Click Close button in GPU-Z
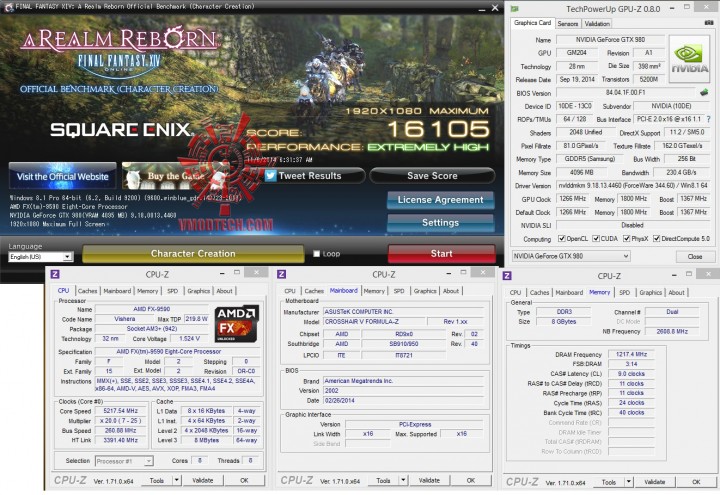Viewport: 720px width, 495px height. (x=695, y=256)
